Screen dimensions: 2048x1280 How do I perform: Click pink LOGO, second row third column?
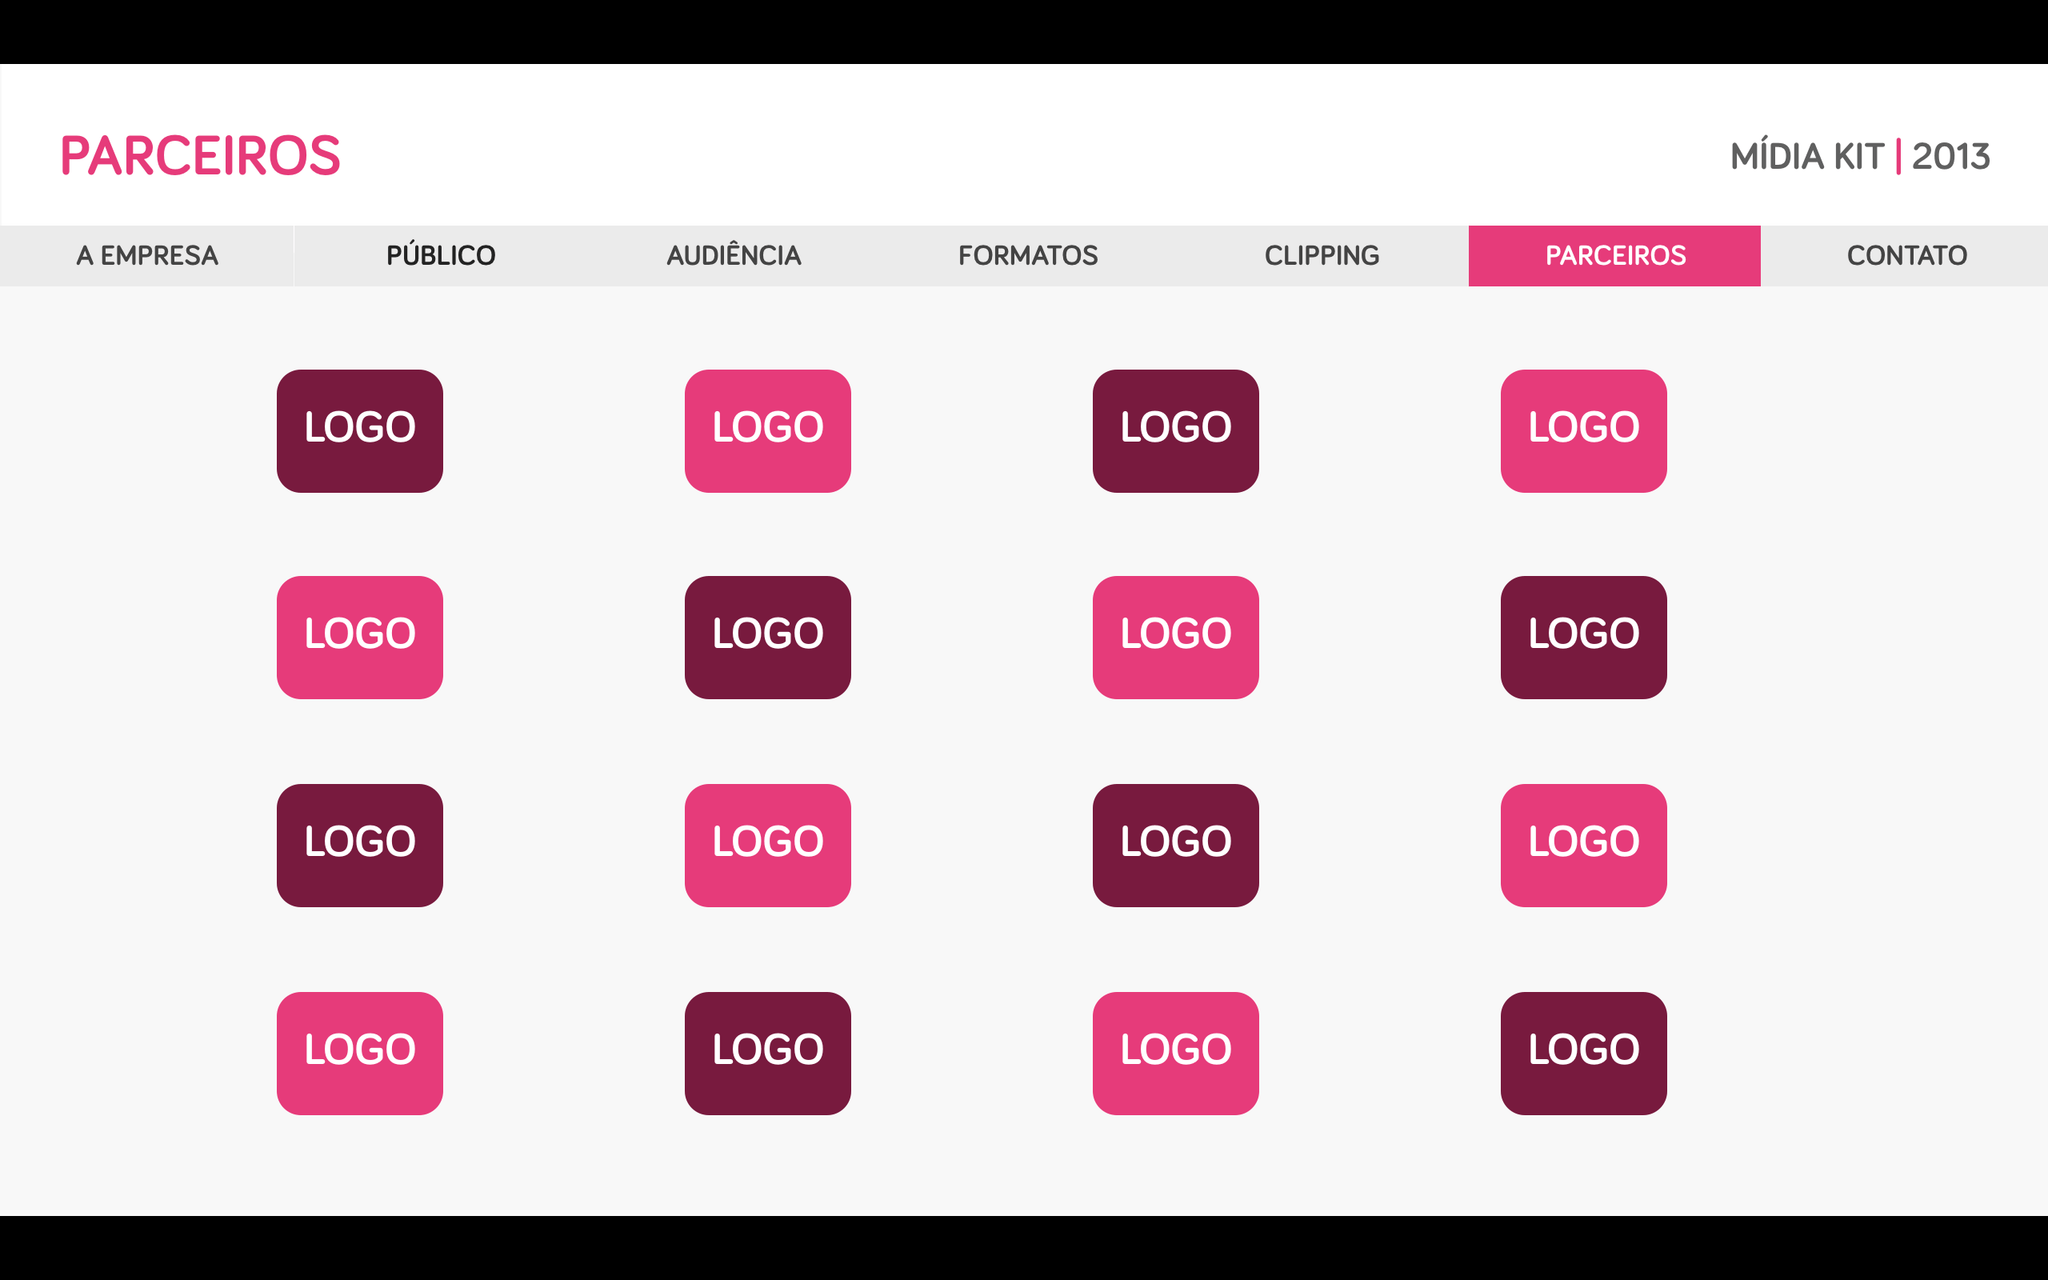click(1176, 637)
